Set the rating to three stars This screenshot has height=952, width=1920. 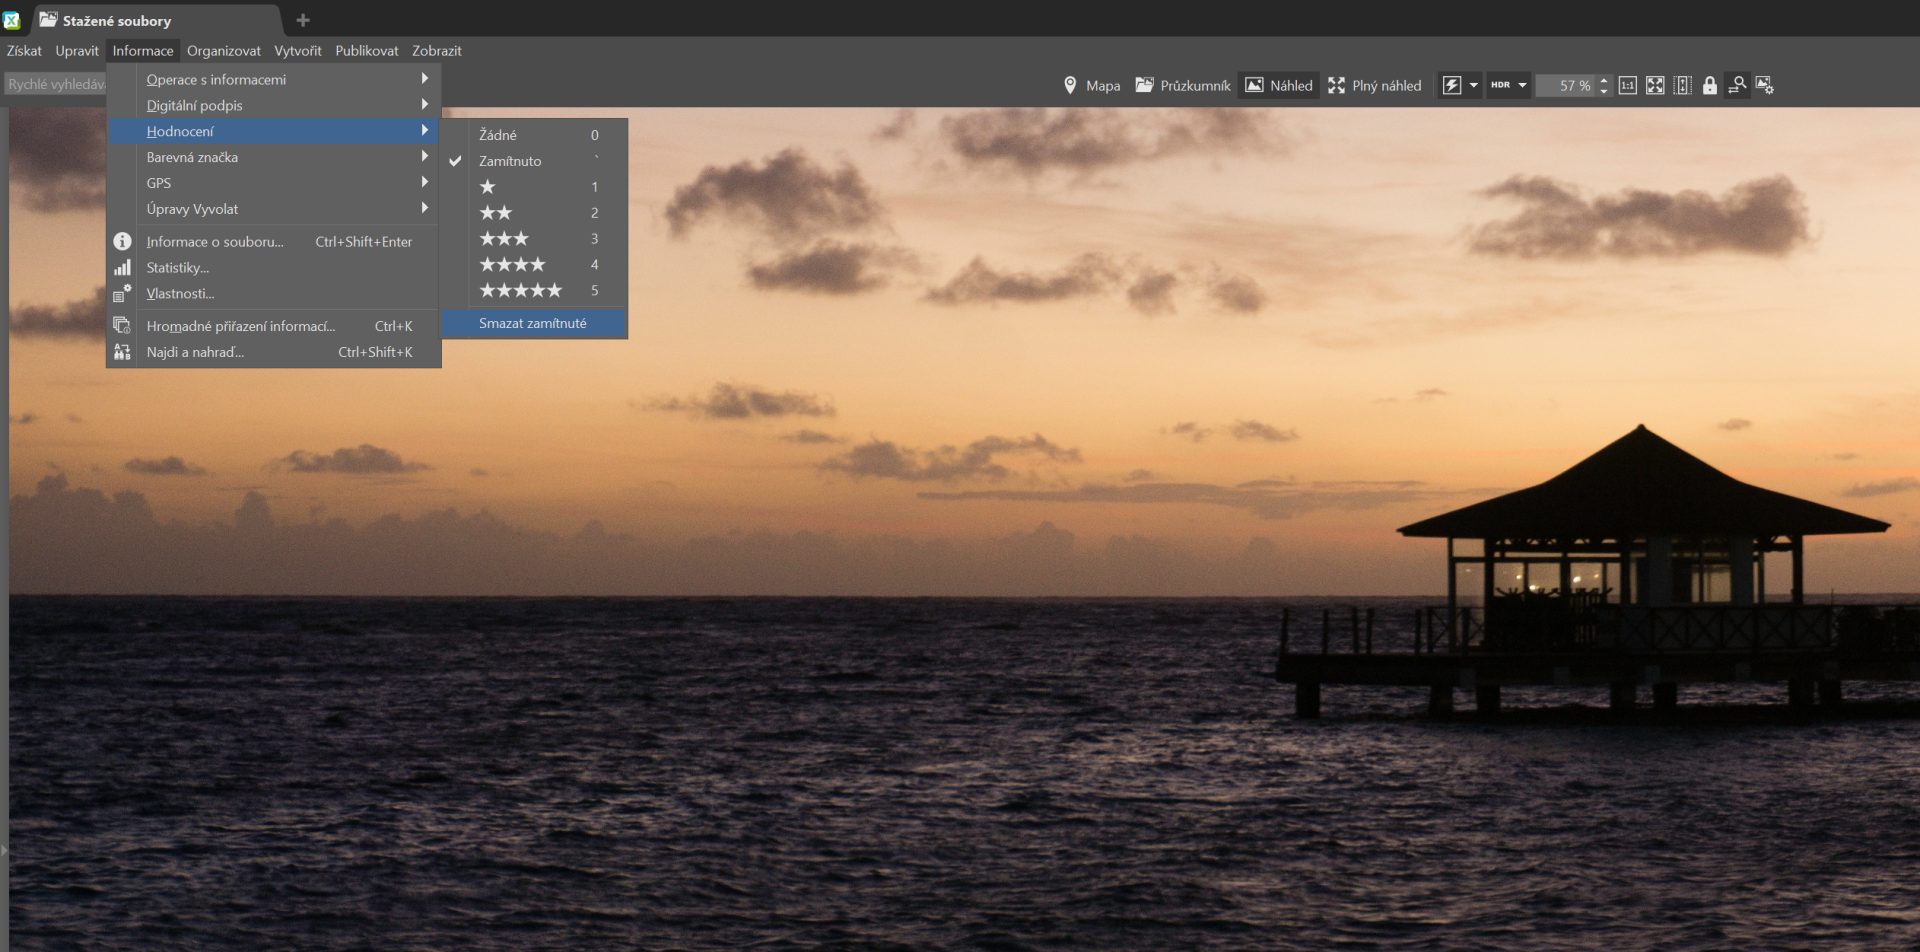click(504, 239)
